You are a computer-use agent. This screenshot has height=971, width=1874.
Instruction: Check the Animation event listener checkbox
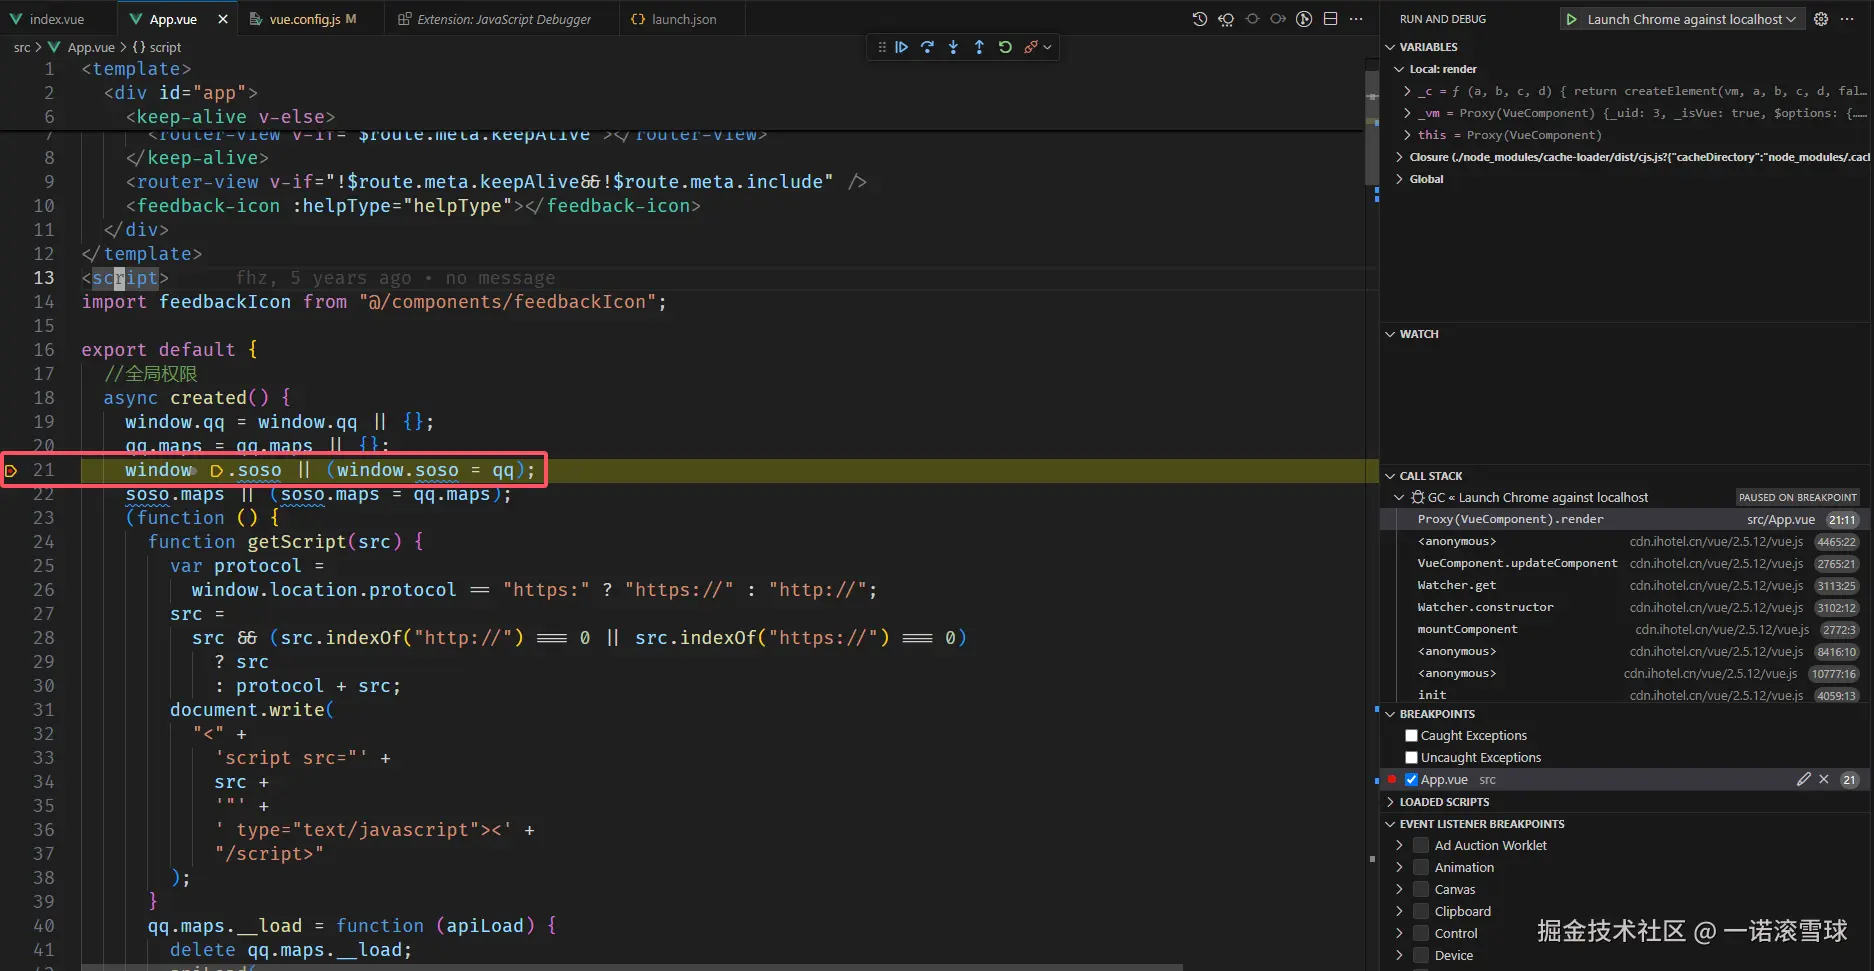click(x=1420, y=868)
